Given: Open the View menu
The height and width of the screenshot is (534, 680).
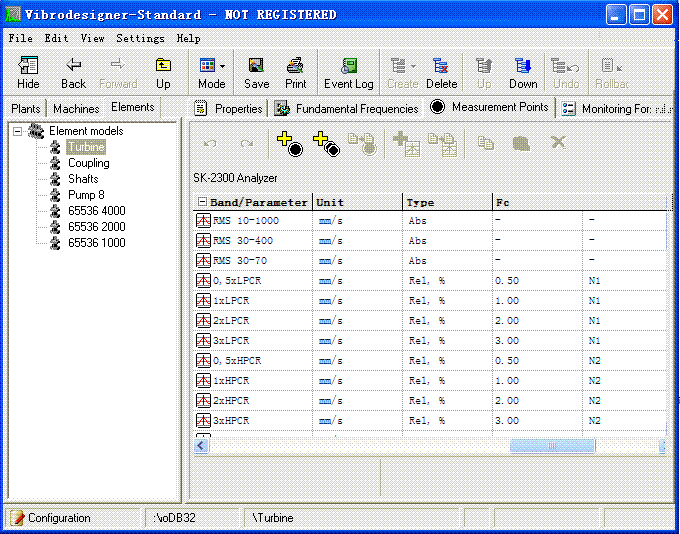Looking at the screenshot, I should [x=92, y=38].
